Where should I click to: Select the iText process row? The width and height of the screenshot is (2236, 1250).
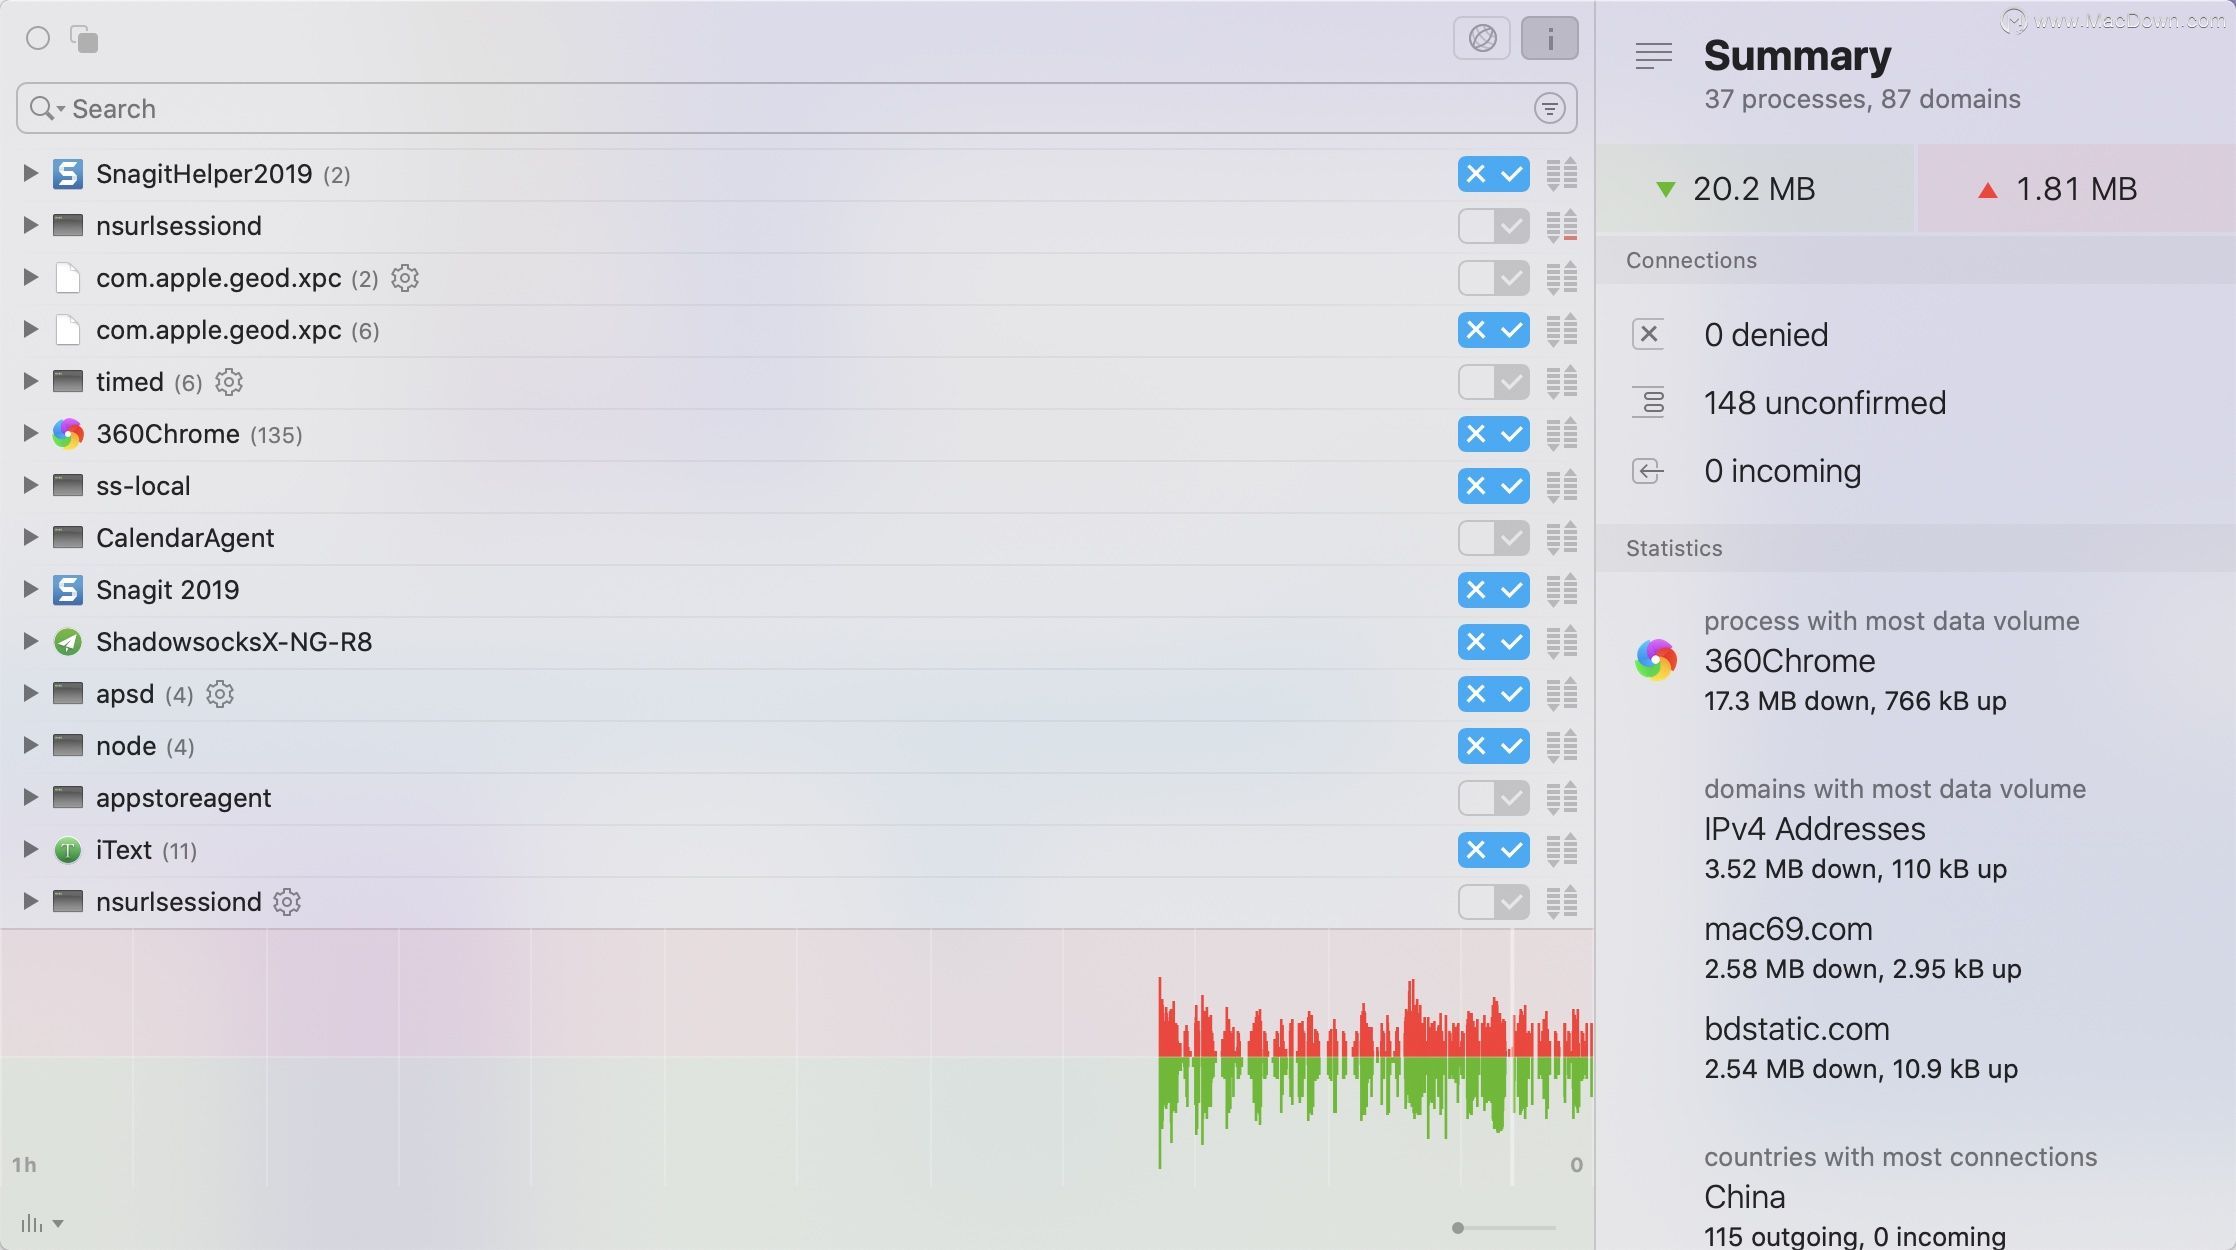(796, 849)
